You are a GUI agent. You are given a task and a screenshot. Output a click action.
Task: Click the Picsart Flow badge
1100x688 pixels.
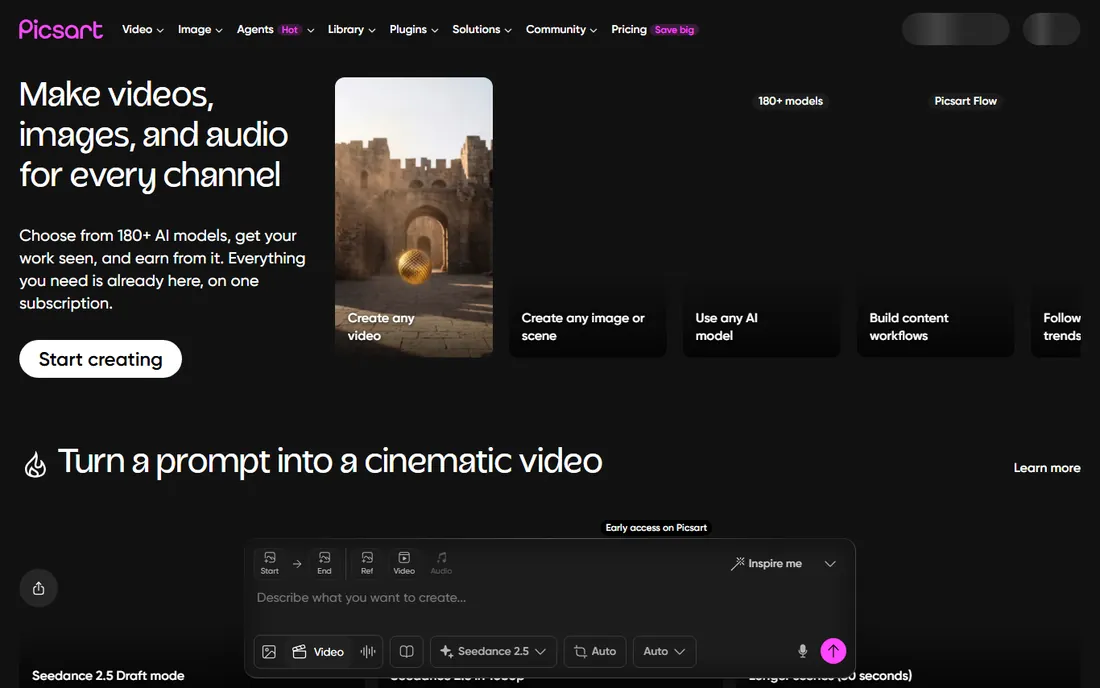(965, 101)
